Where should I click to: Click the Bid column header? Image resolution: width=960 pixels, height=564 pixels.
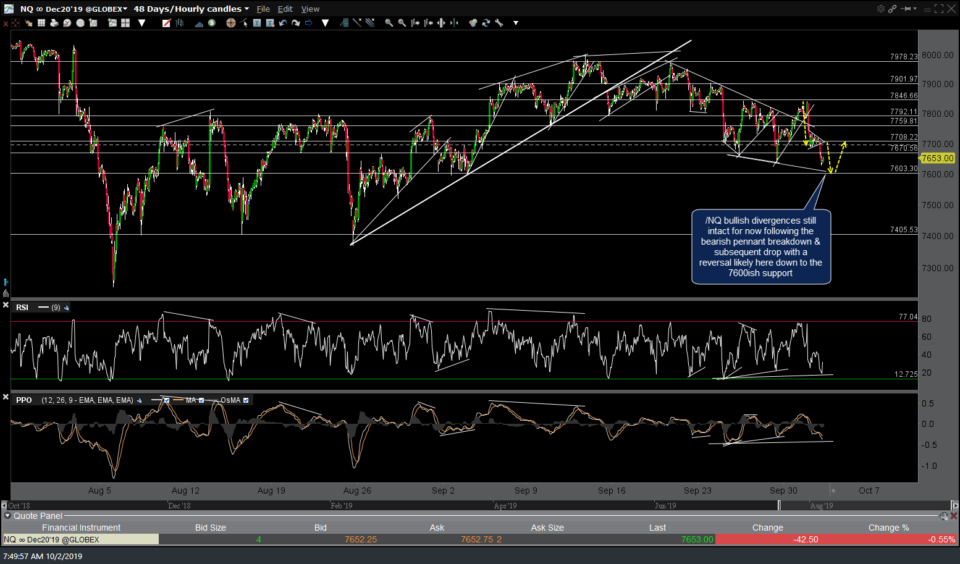point(320,527)
